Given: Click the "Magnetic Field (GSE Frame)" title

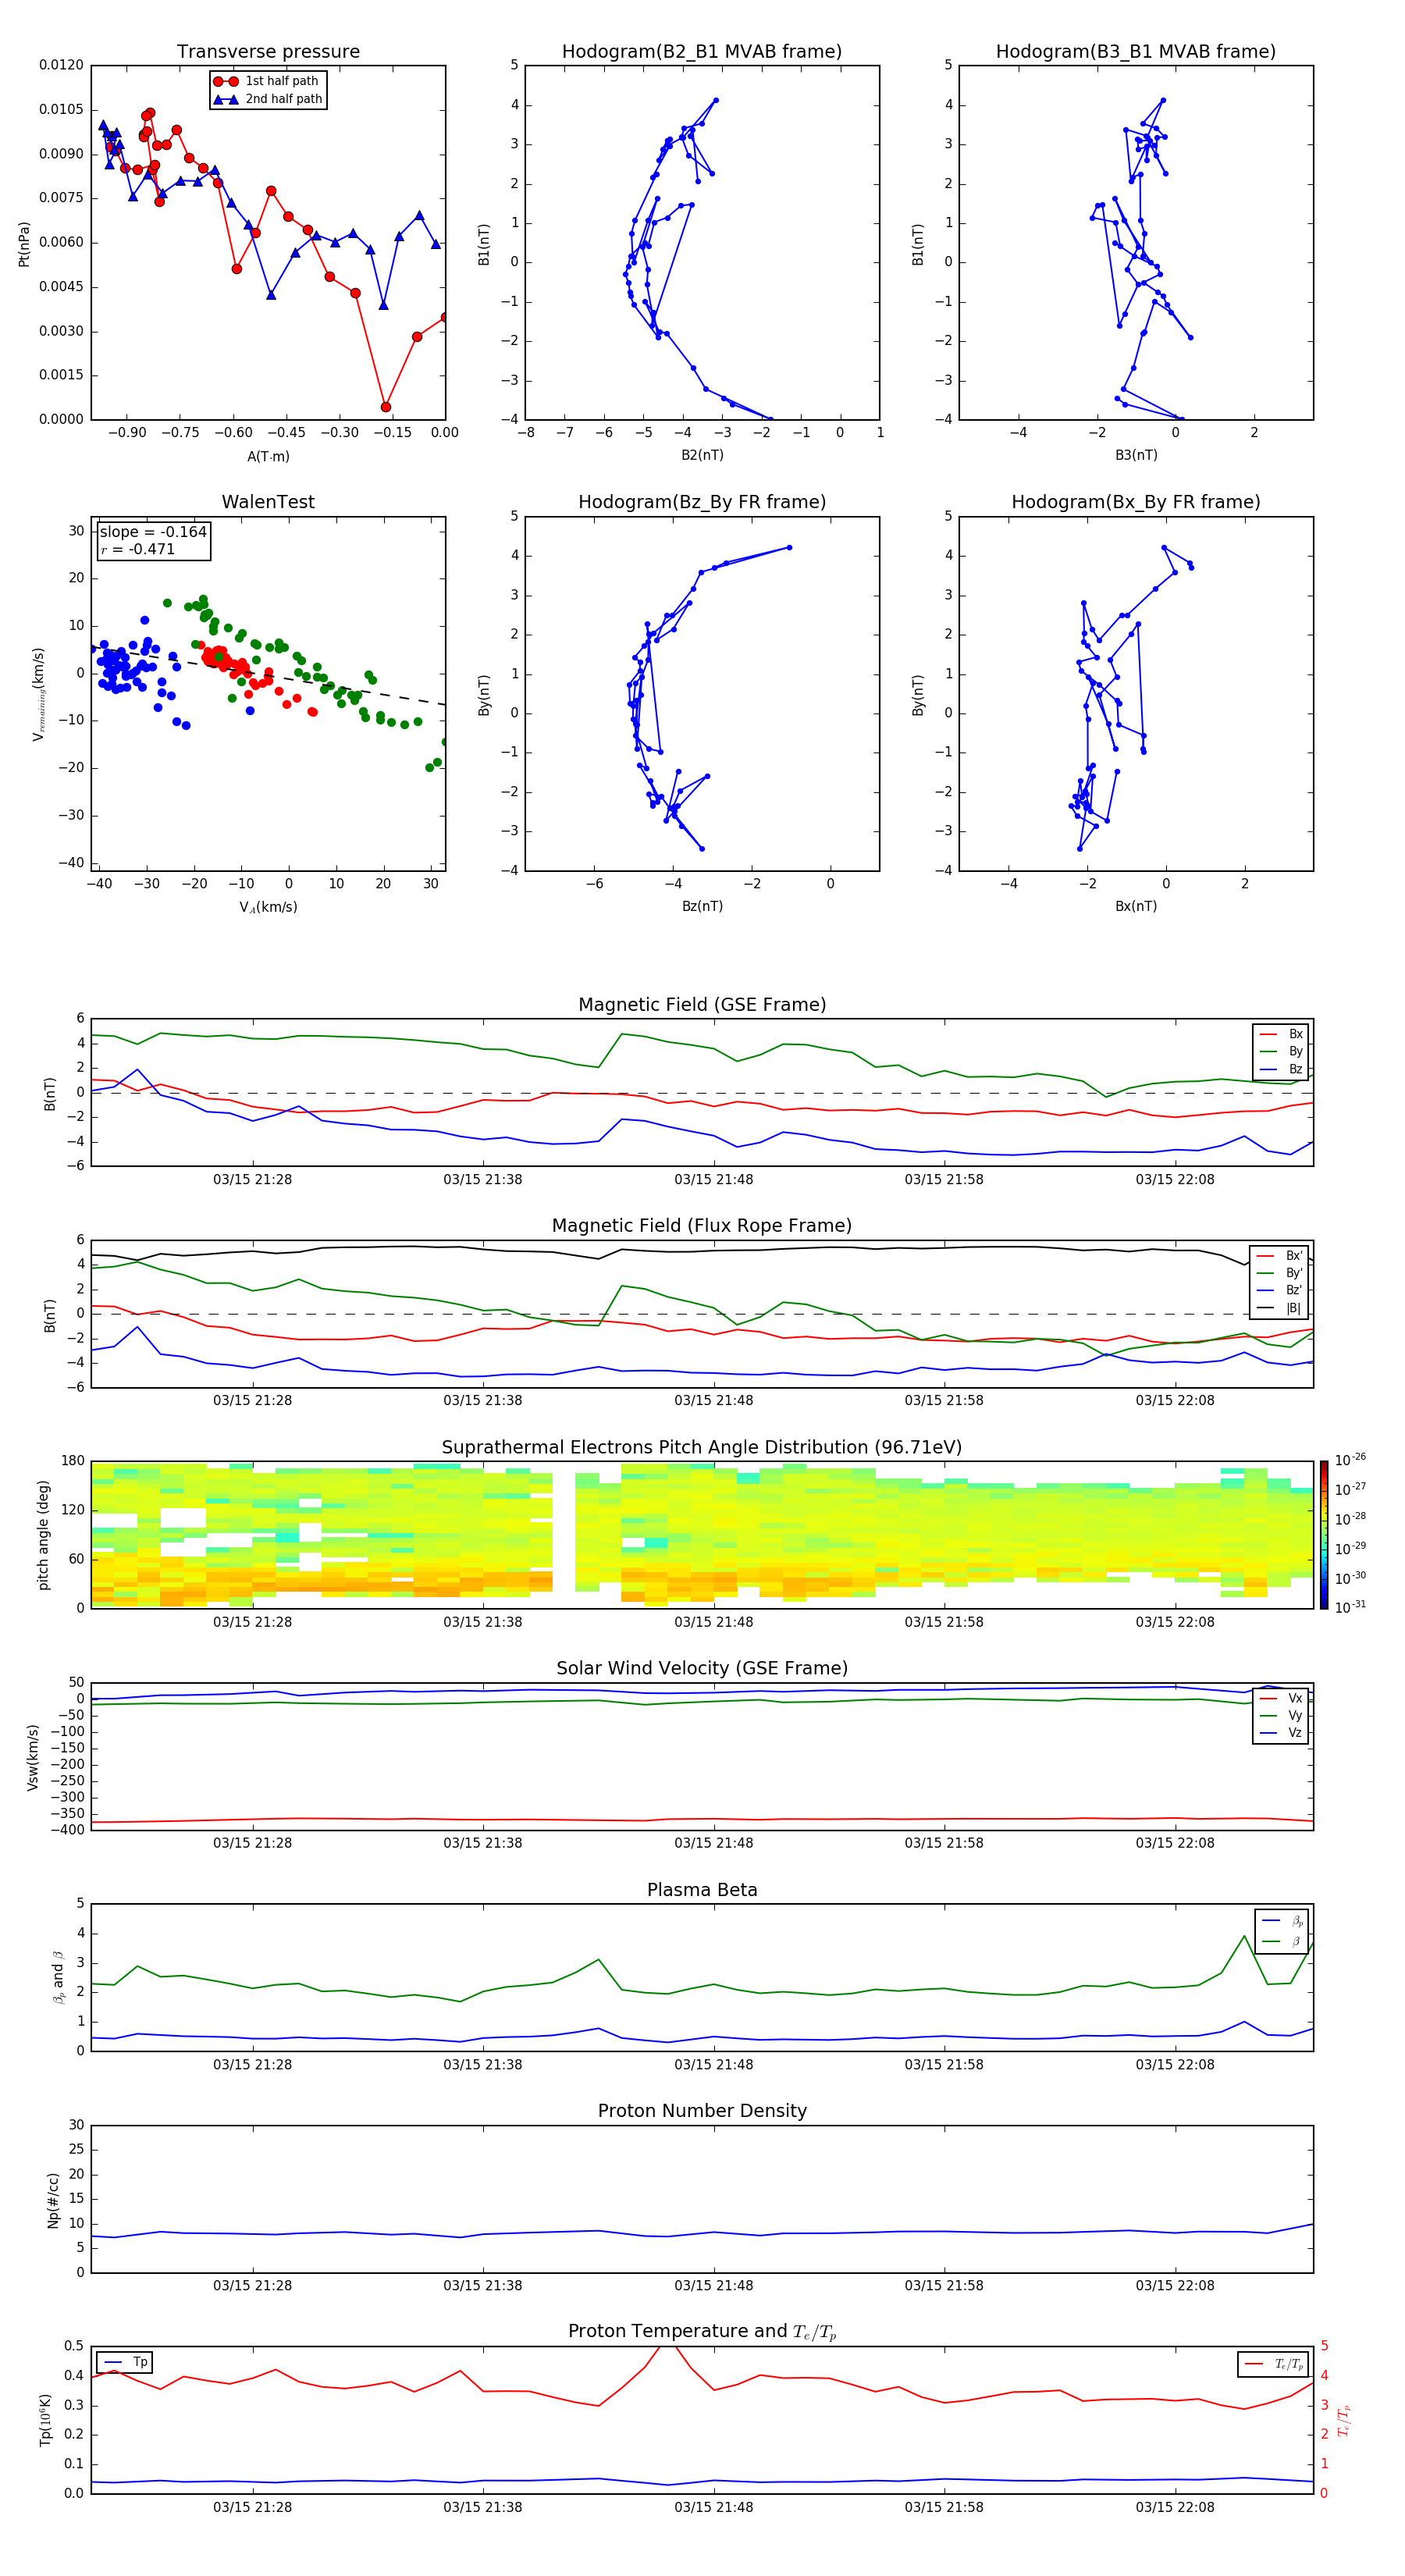Looking at the screenshot, I should (702, 1005).
